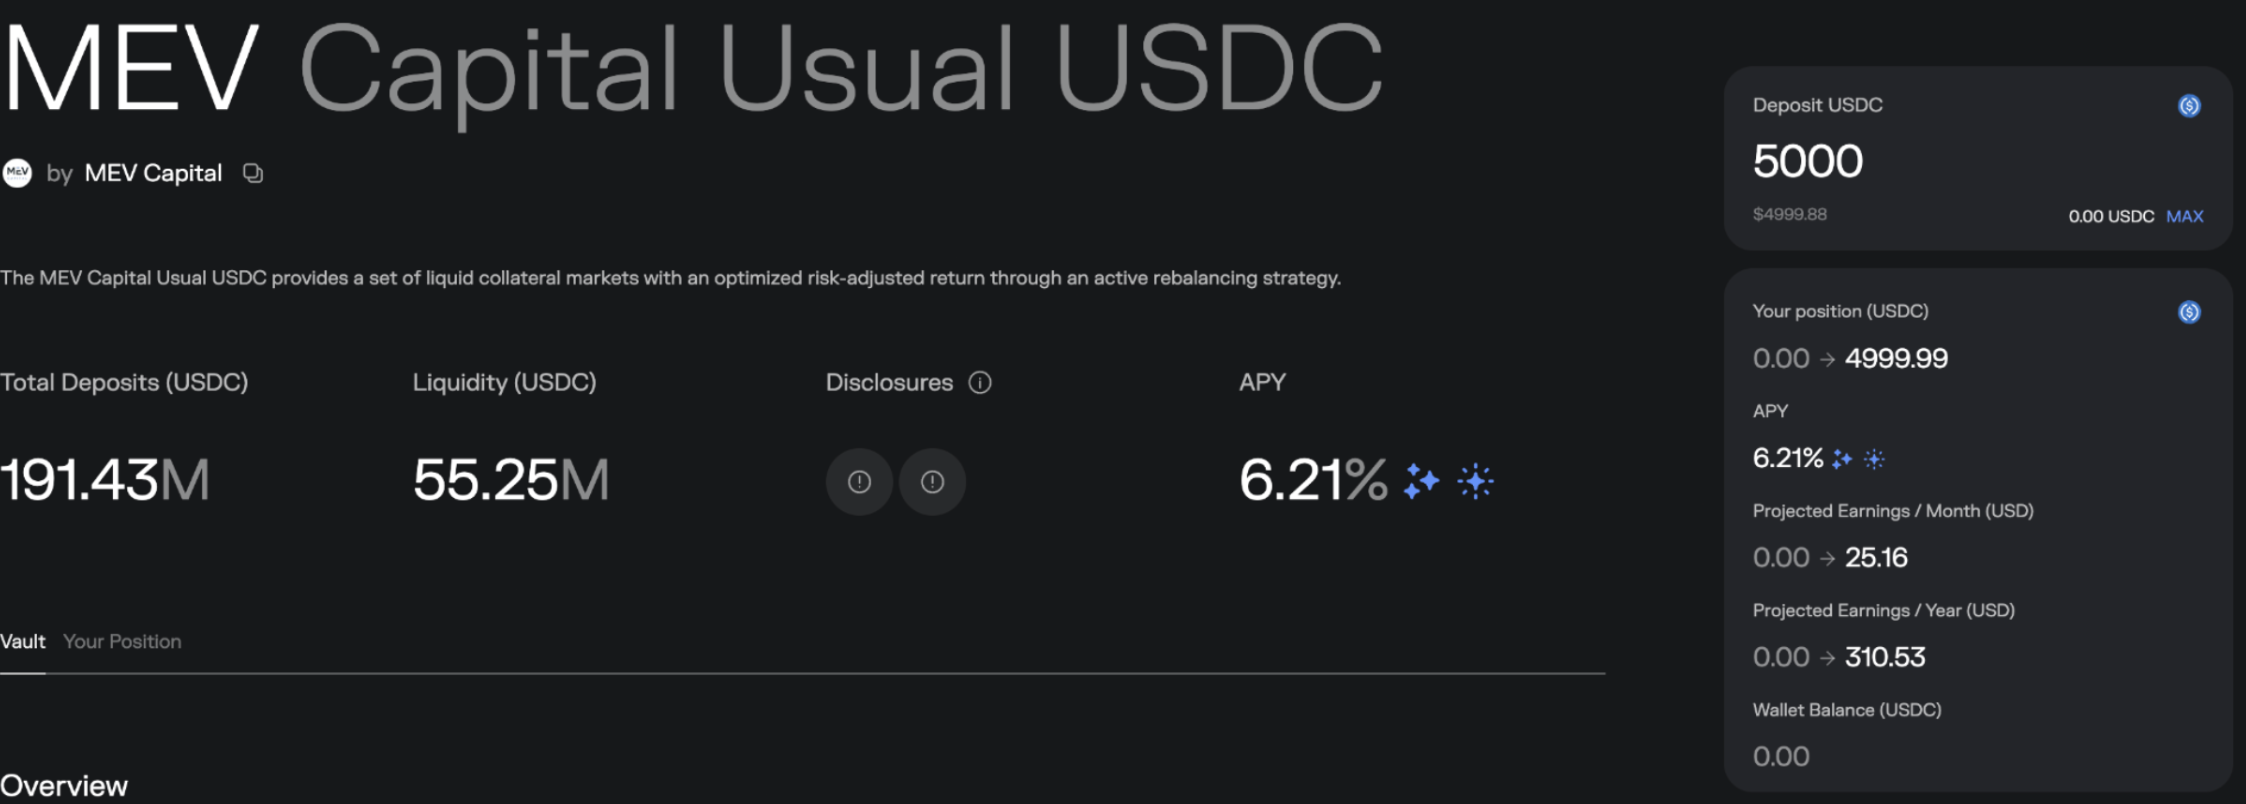
Task: Click the Liquidity 55.25M value
Action: click(511, 480)
